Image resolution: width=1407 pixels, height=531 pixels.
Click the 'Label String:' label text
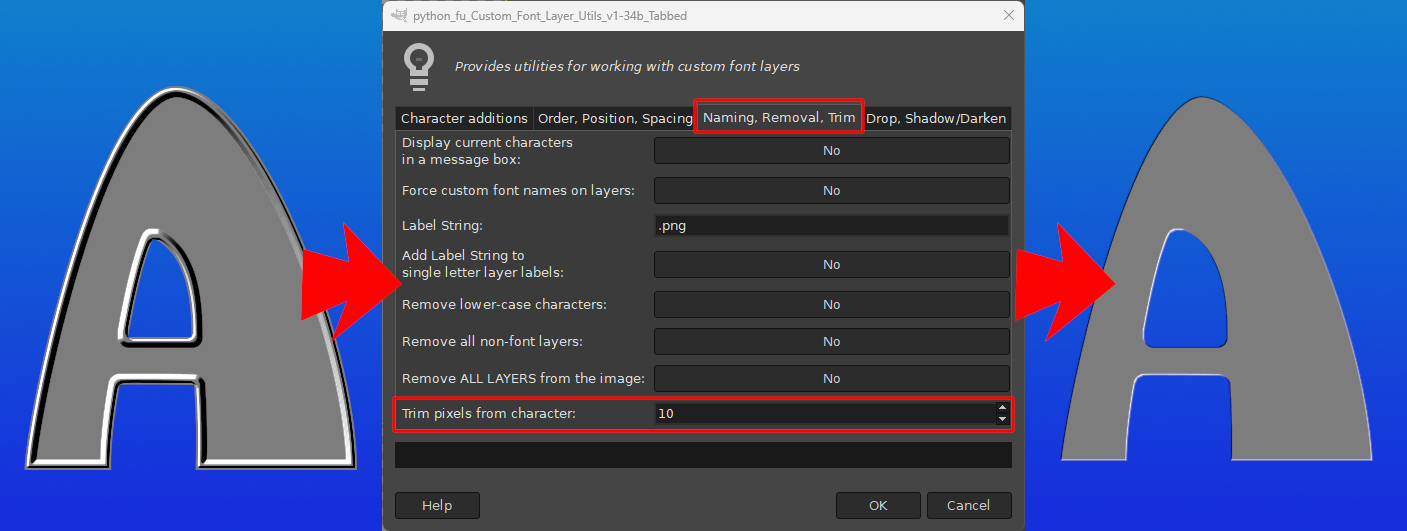[442, 226]
